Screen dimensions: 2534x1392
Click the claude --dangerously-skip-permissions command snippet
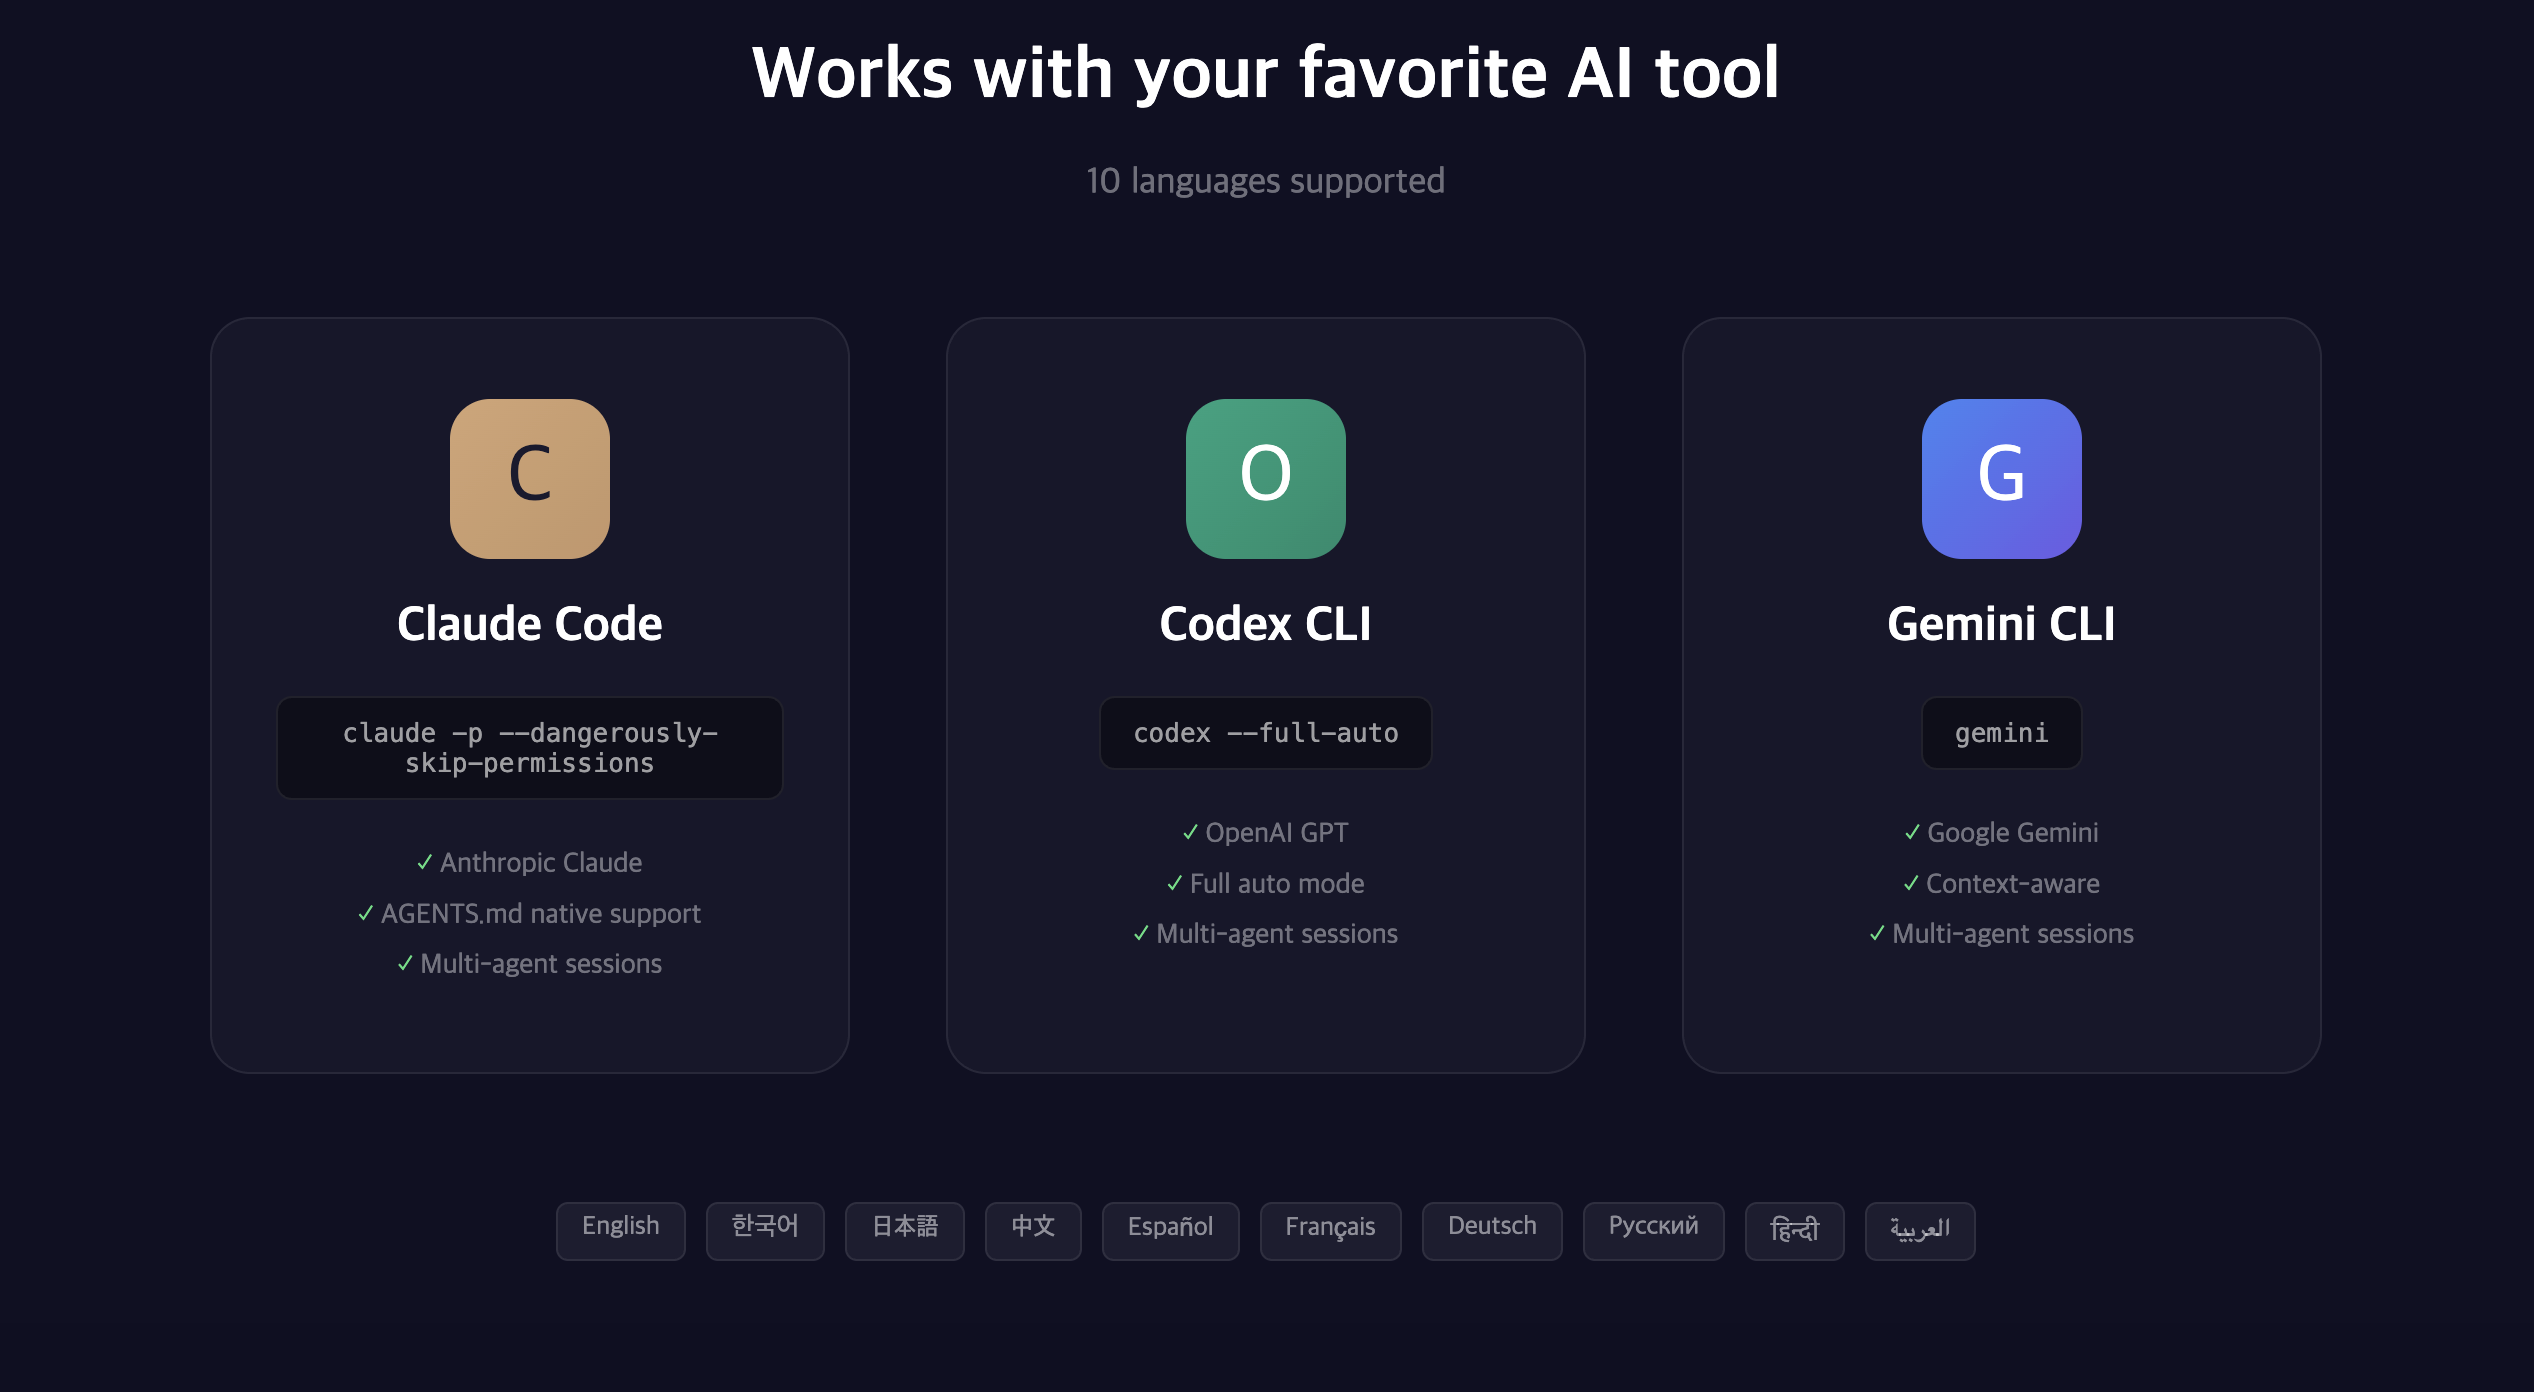click(529, 747)
